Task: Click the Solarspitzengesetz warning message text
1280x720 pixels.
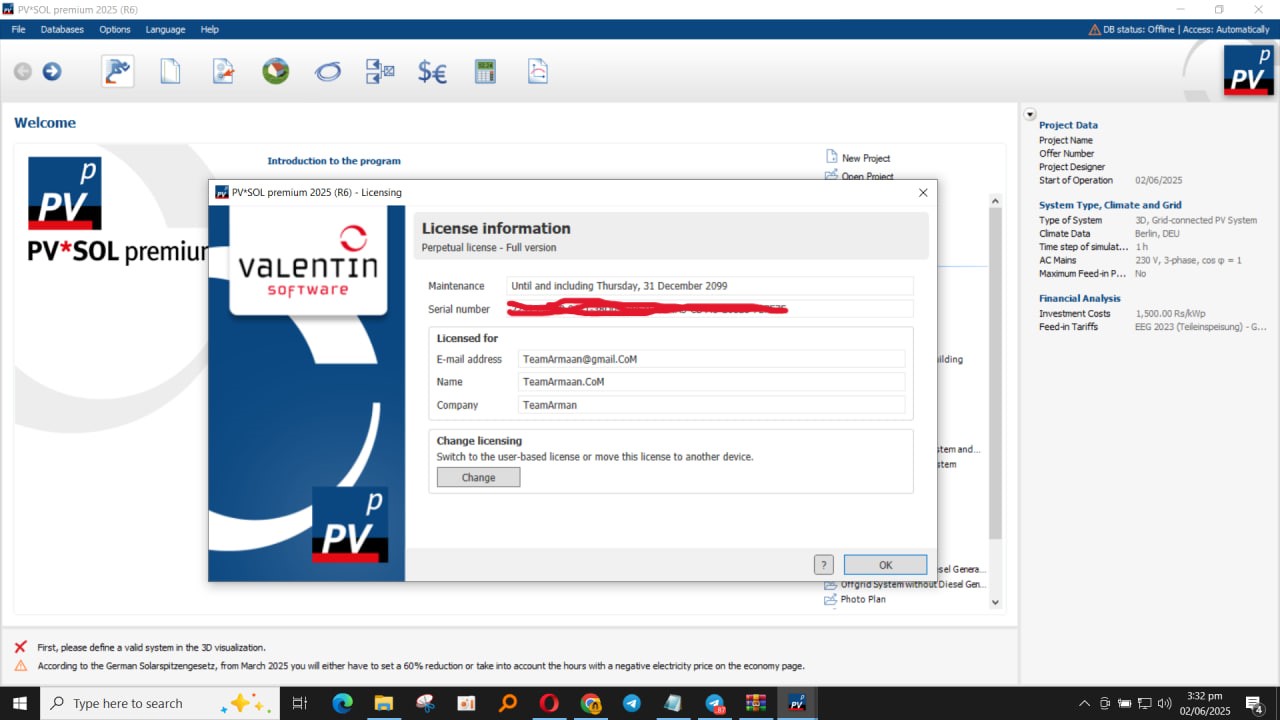Action: point(421,665)
